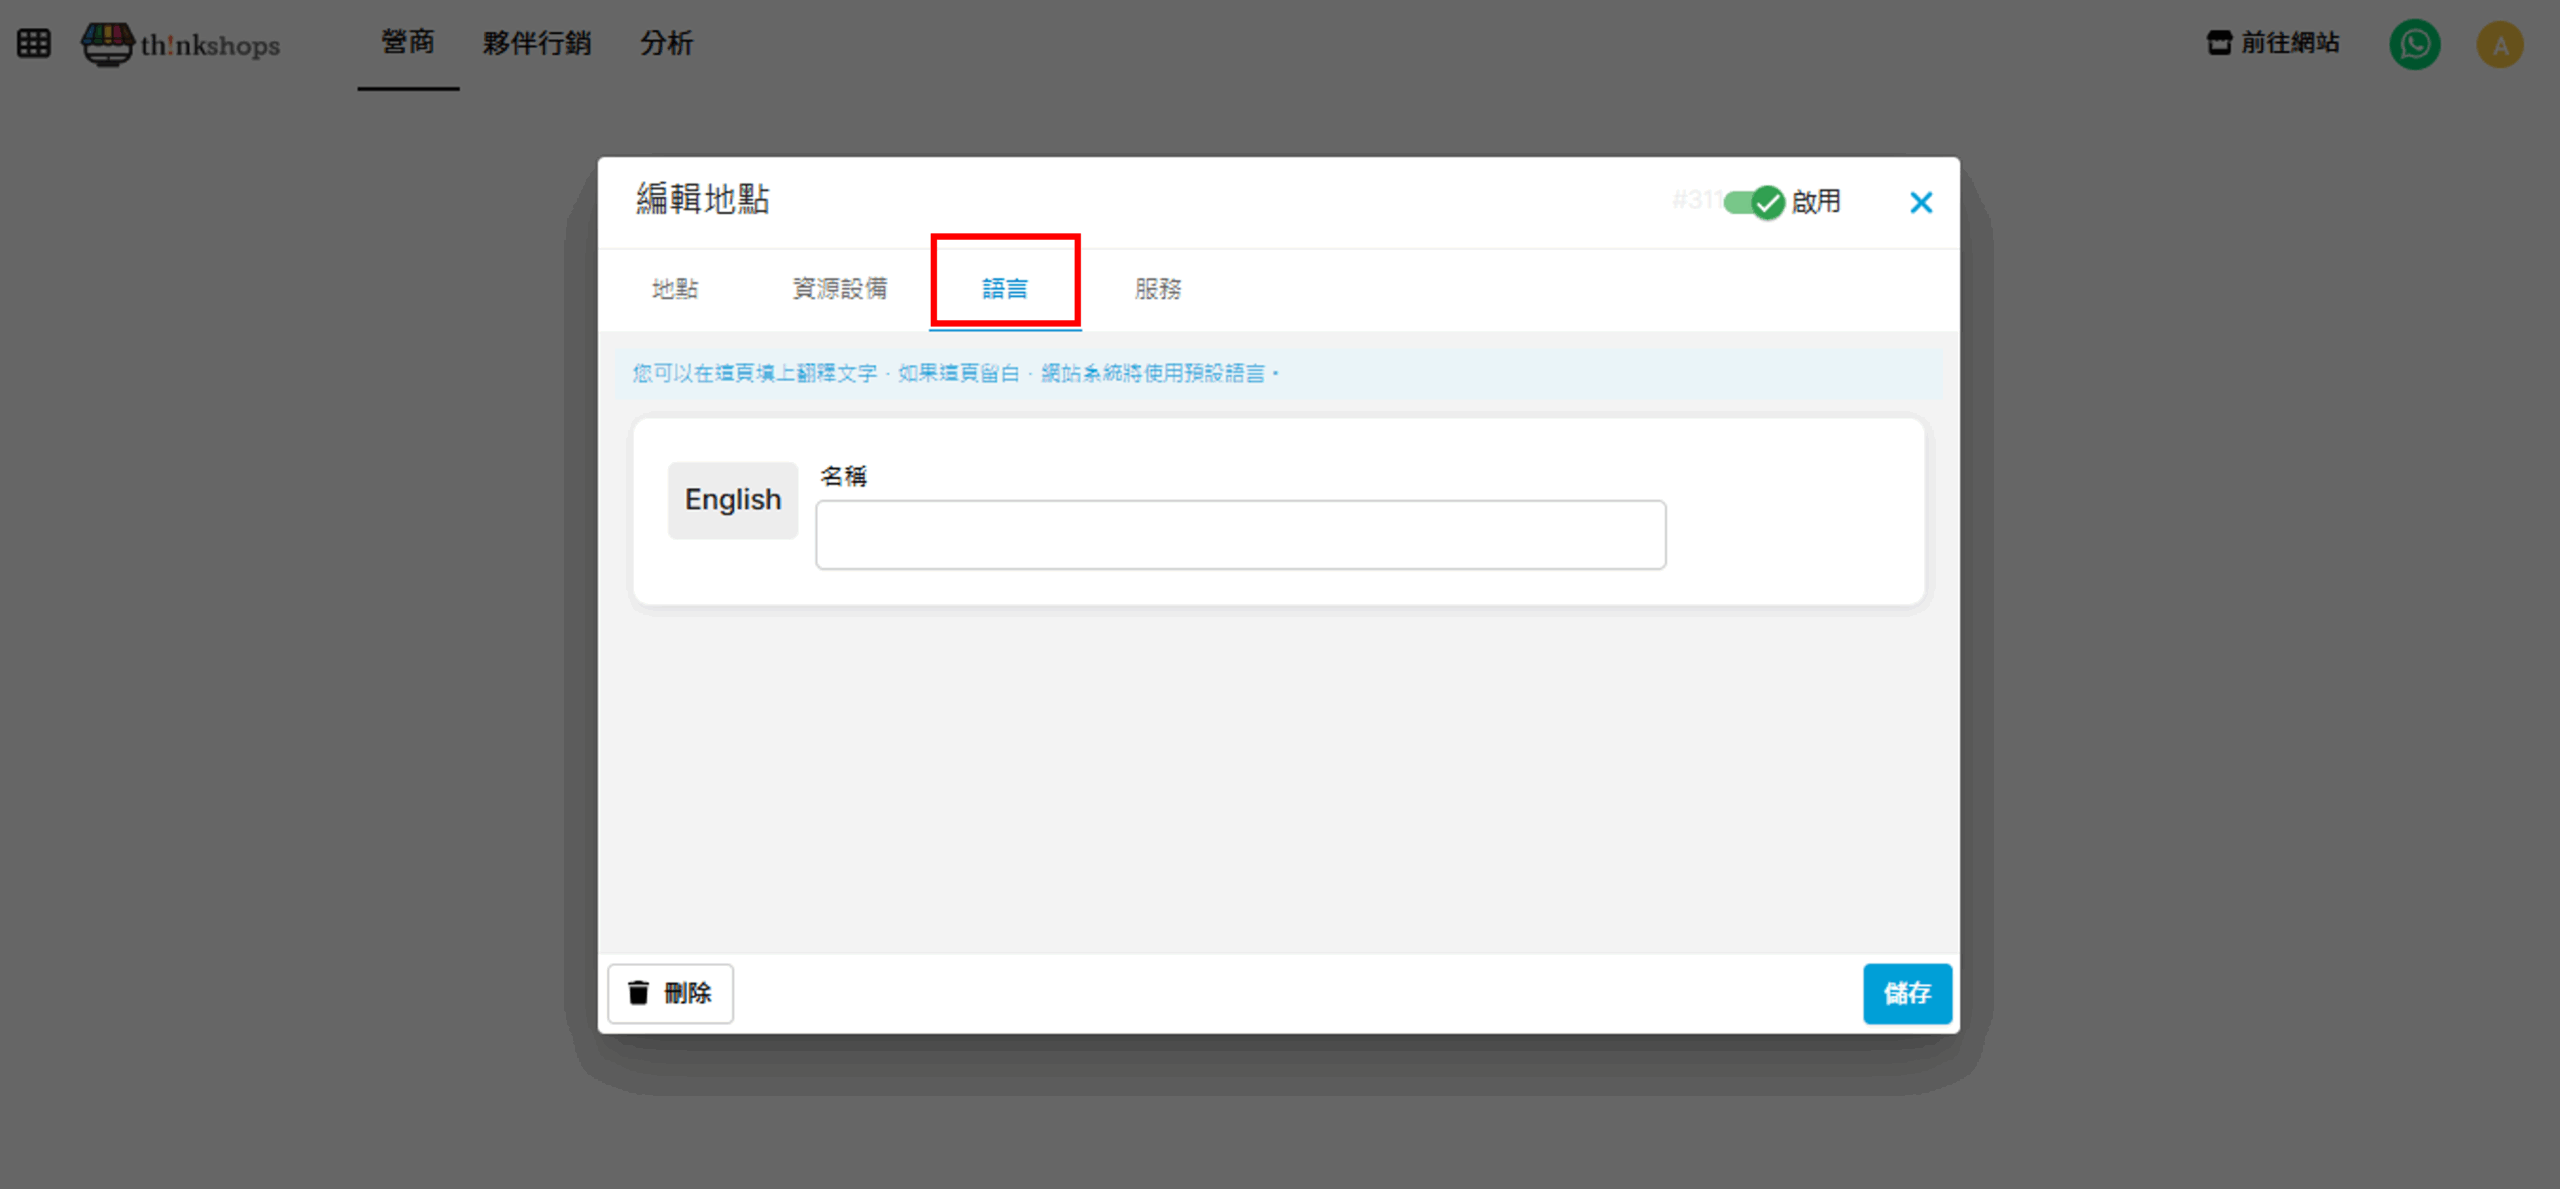This screenshot has width=2560, height=1189.
Task: Click the thinkshops logo
Action: point(181,44)
